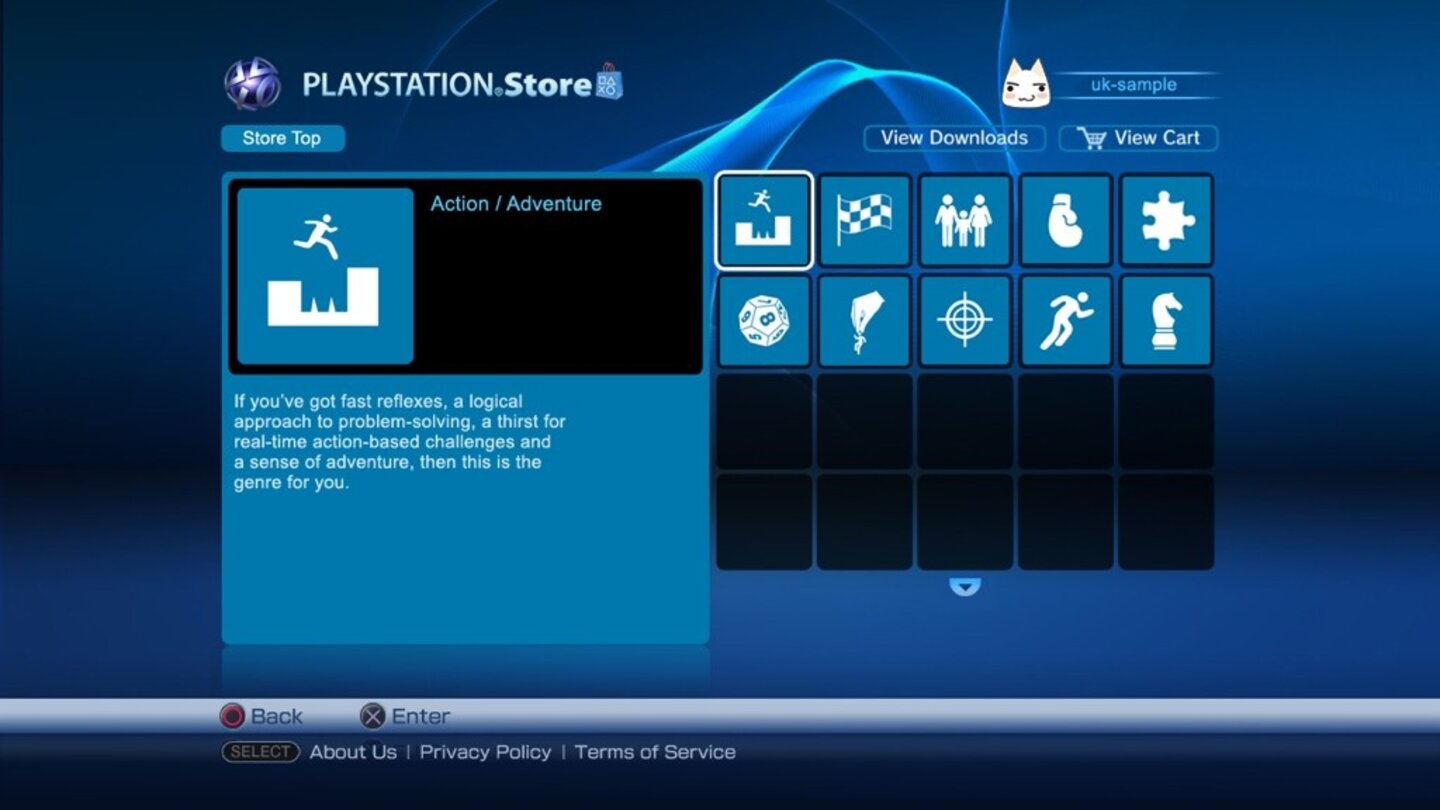This screenshot has height=810, width=1440.
Task: Select the Fighting genre boxing glove icon
Action: point(1066,221)
